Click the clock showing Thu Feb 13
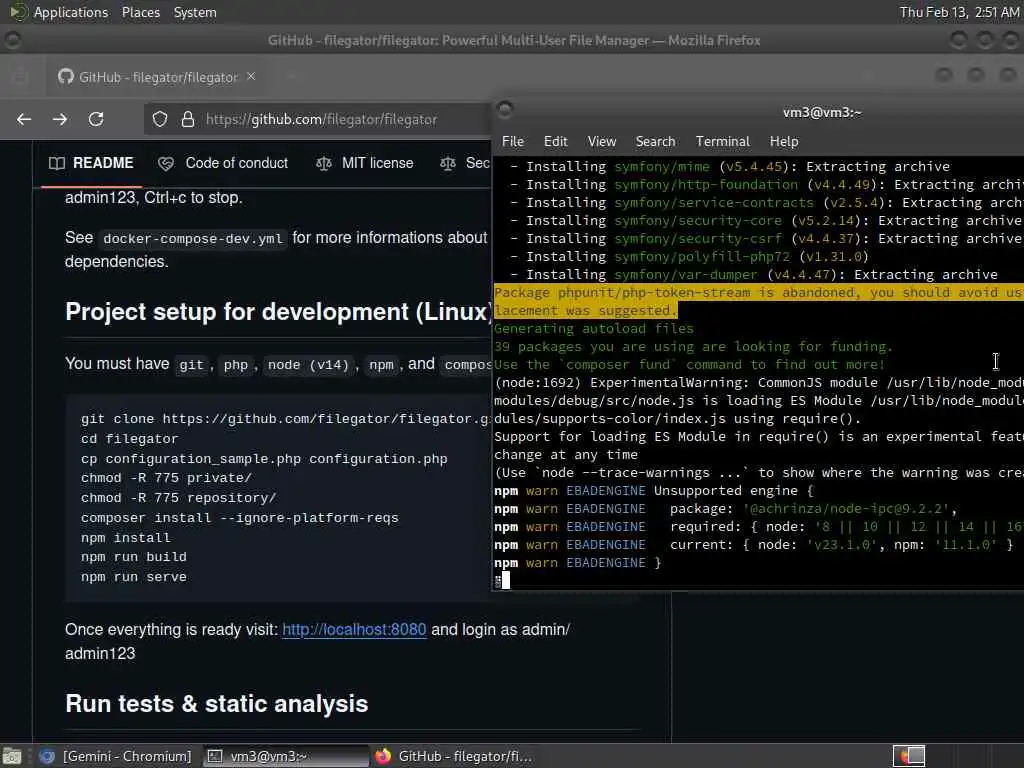 pyautogui.click(x=959, y=12)
